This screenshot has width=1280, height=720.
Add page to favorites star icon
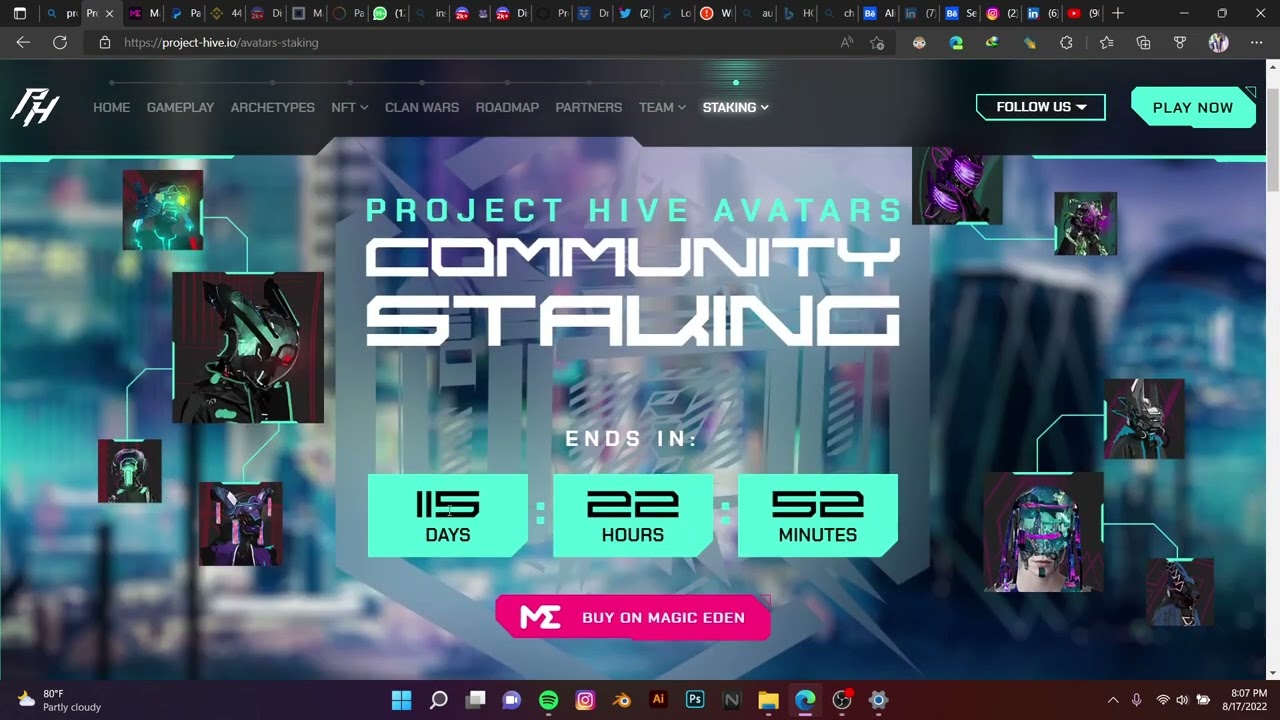click(877, 43)
